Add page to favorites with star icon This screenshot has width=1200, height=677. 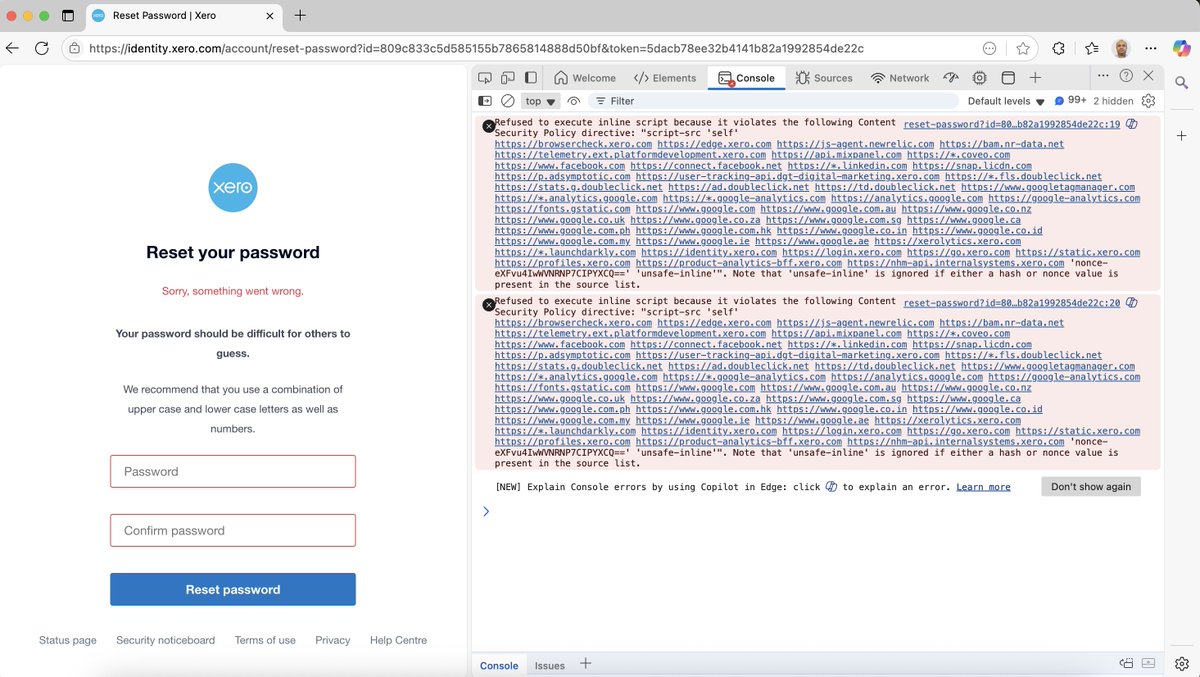coord(1023,48)
